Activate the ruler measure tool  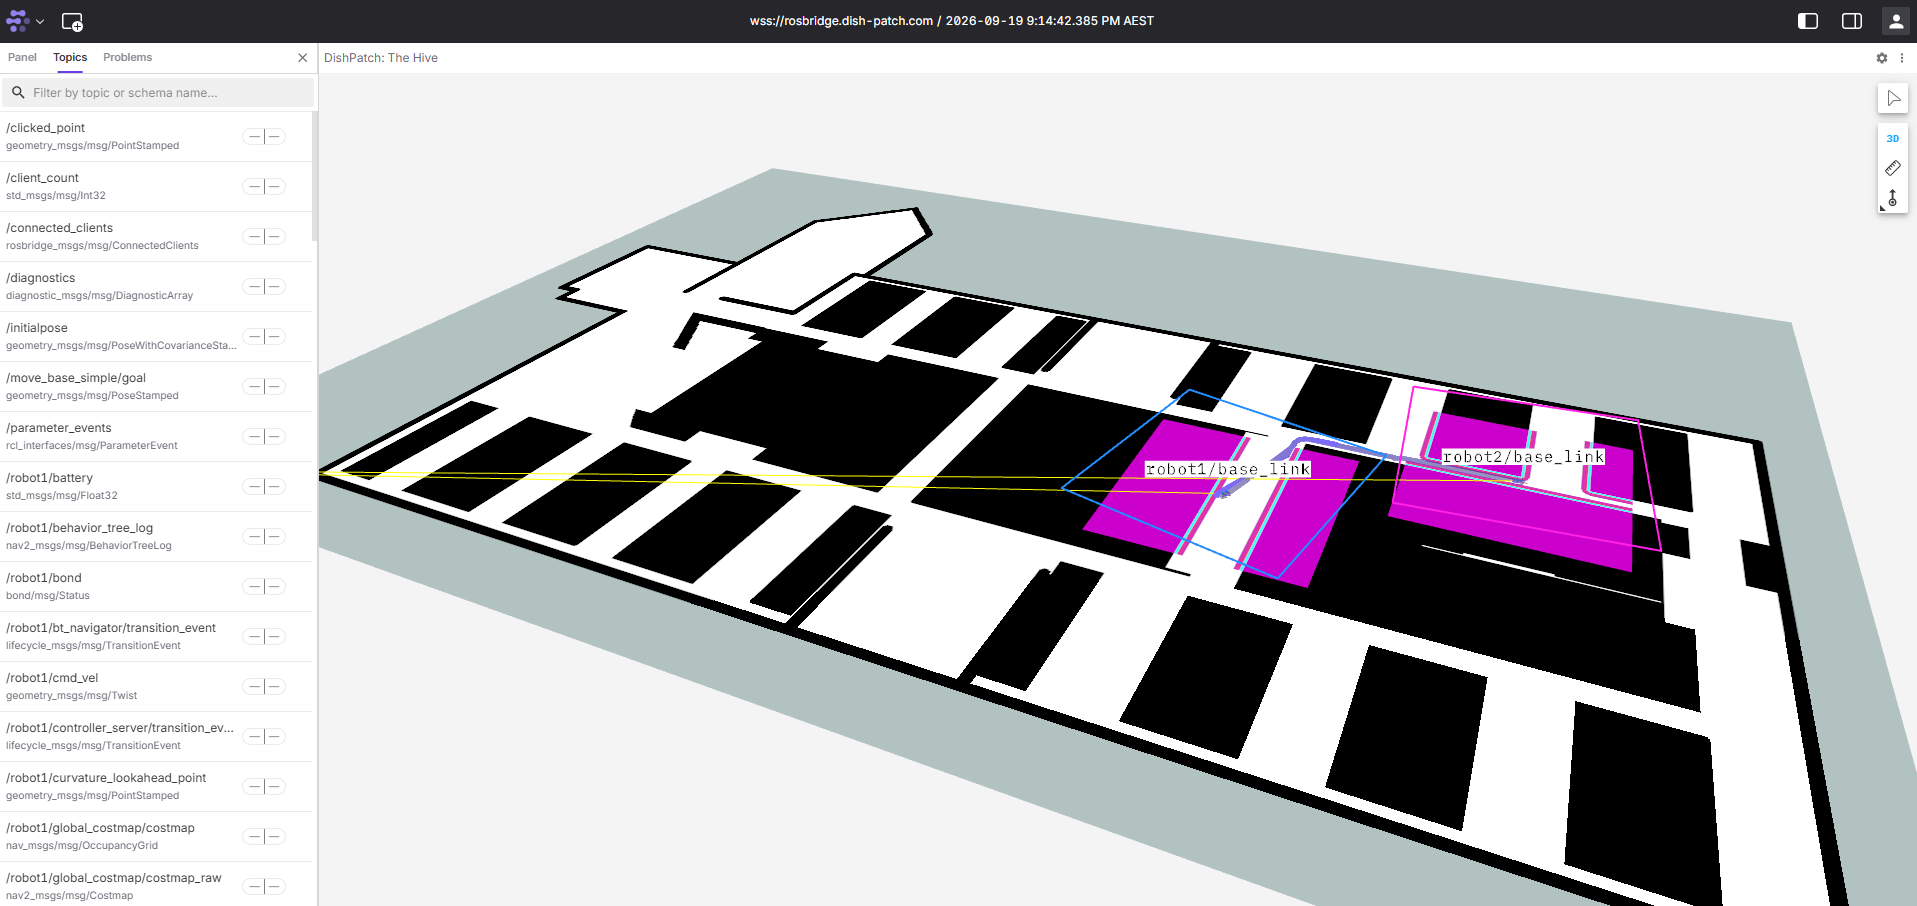(1893, 168)
